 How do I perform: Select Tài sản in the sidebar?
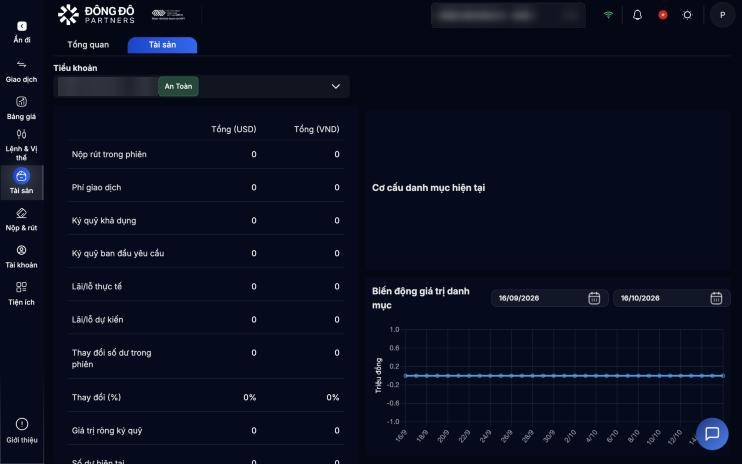coord(21,182)
